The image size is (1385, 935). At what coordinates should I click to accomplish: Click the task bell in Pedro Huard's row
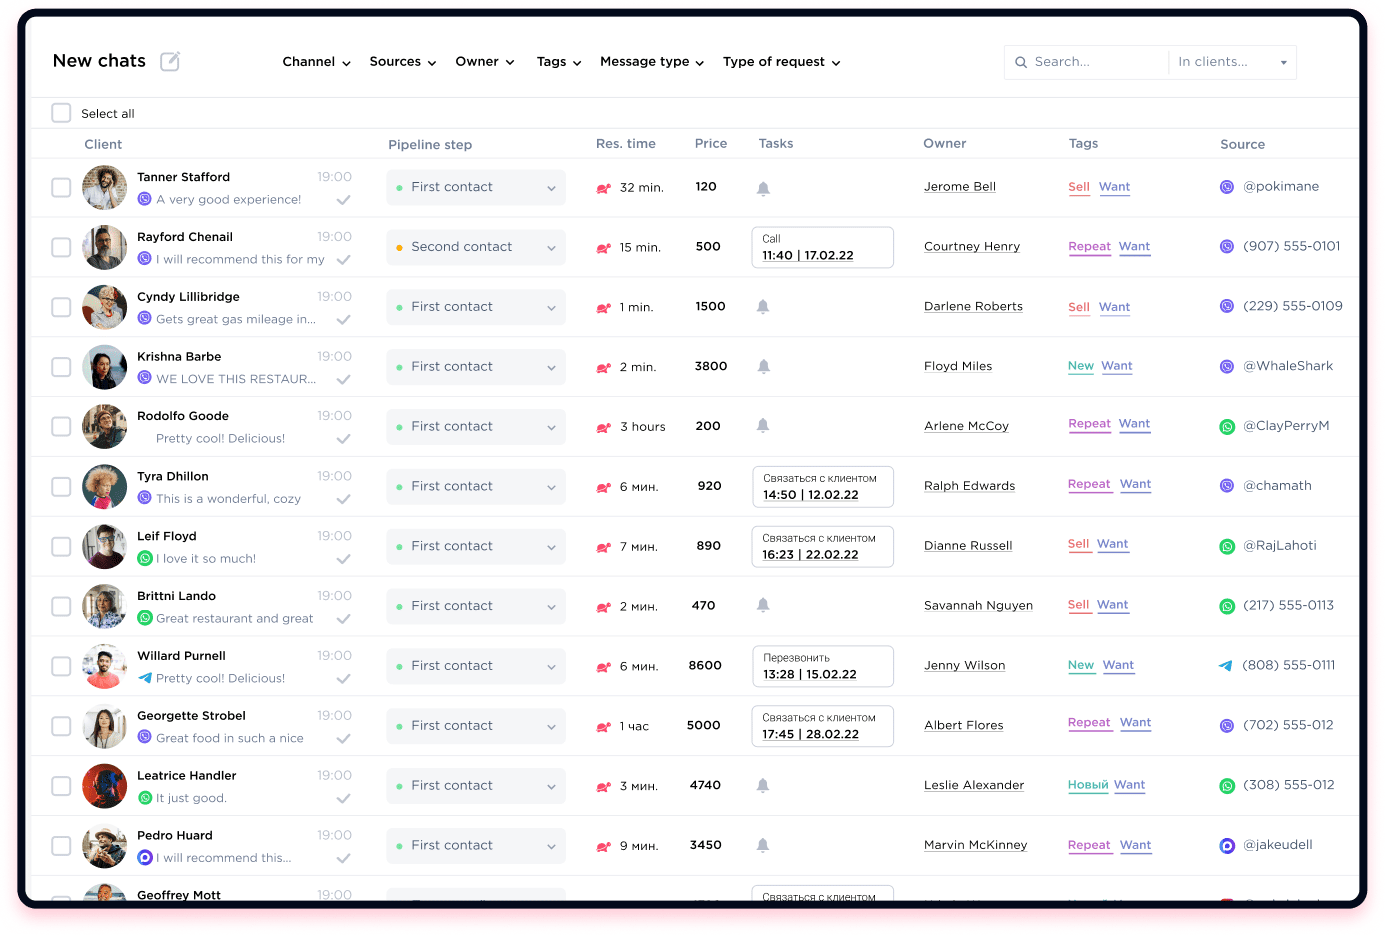pyautogui.click(x=763, y=846)
